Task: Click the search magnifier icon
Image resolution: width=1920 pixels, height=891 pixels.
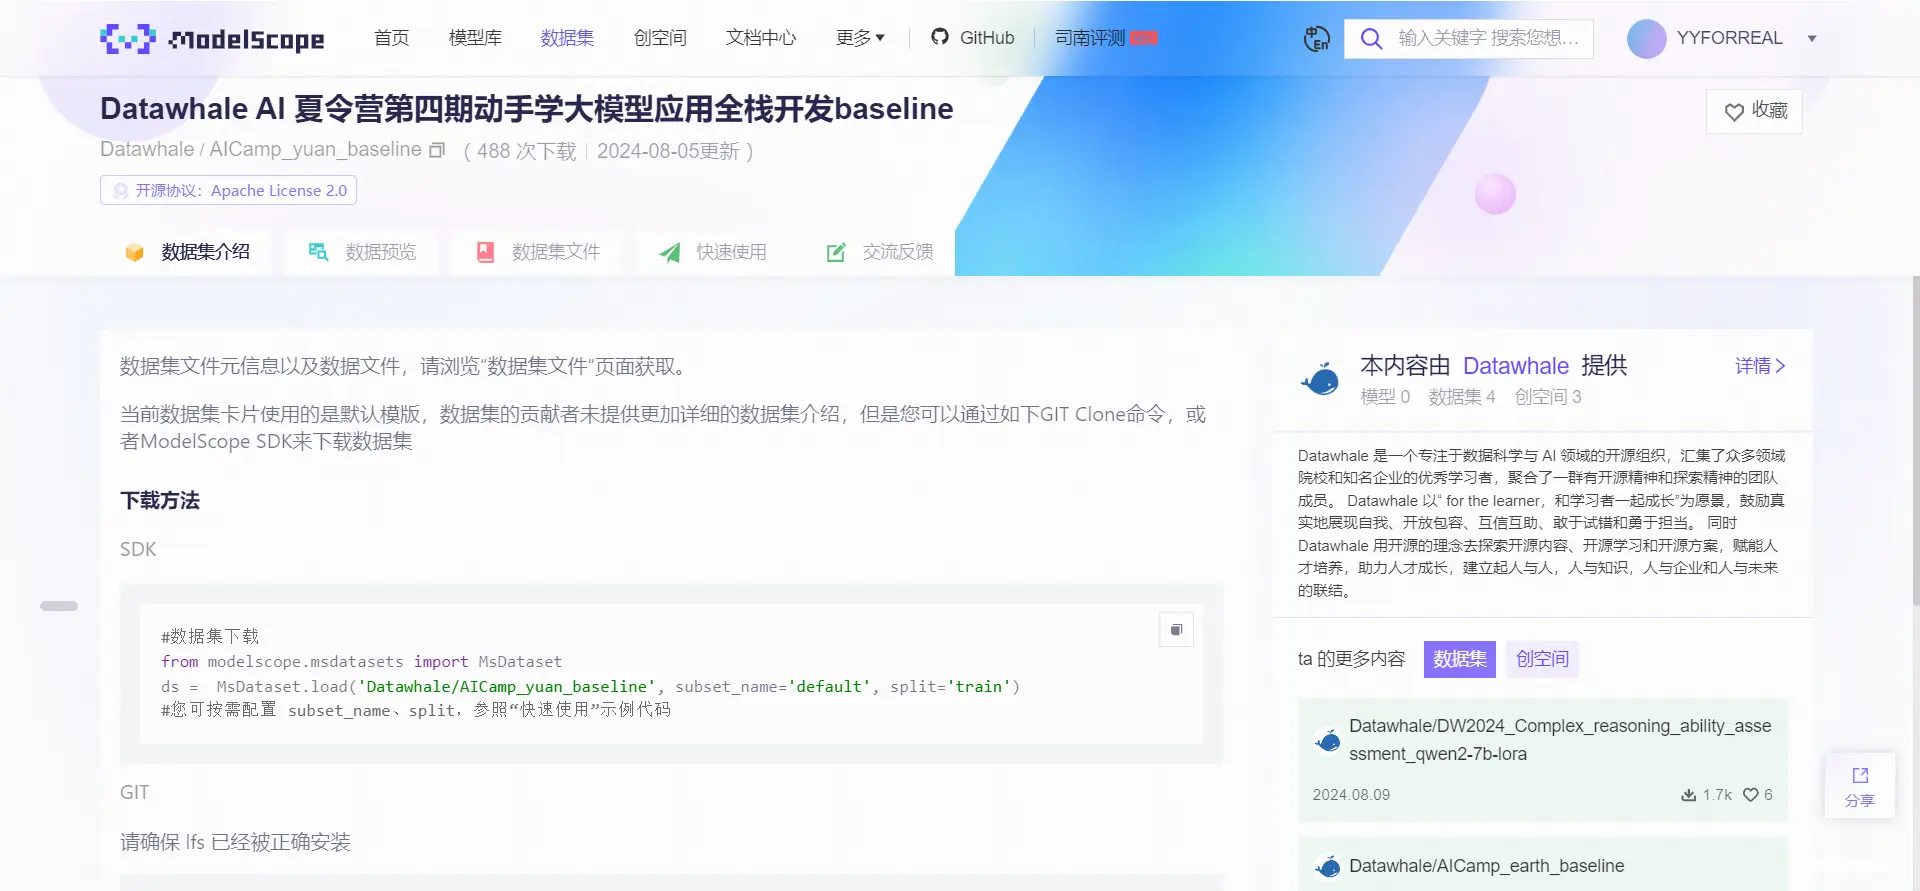Action: 1371,39
